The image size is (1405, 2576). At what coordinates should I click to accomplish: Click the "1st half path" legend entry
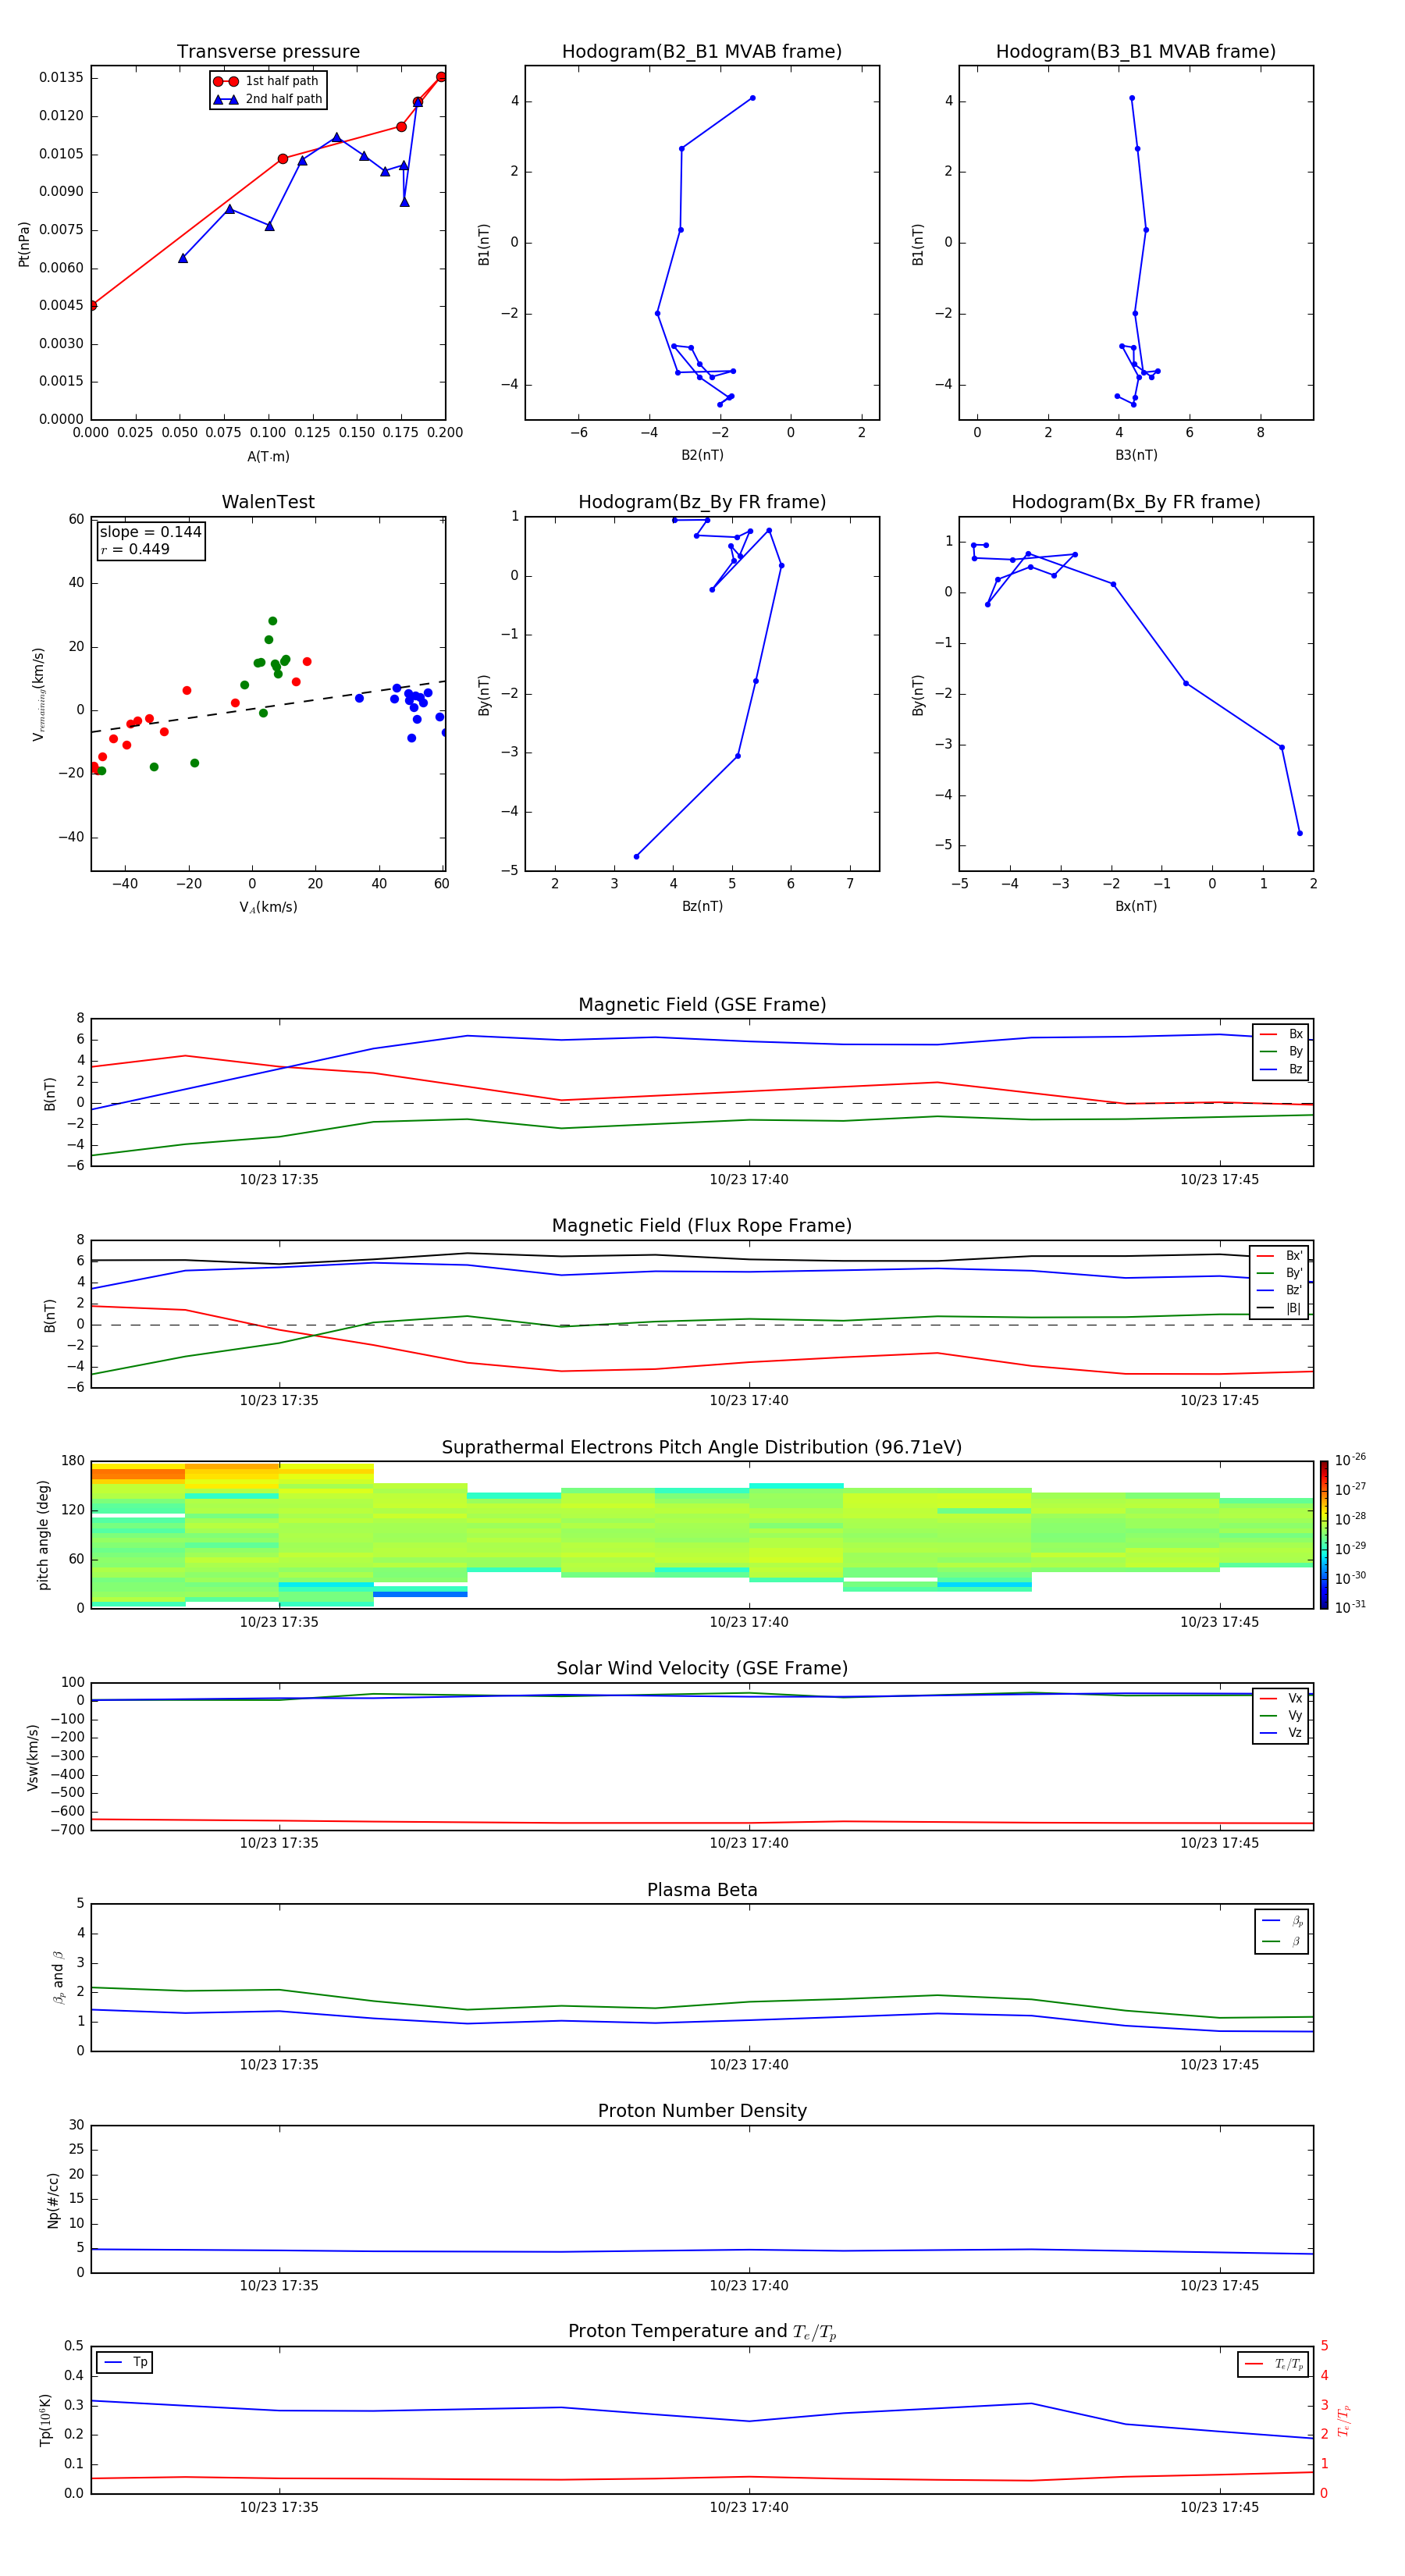[x=267, y=81]
